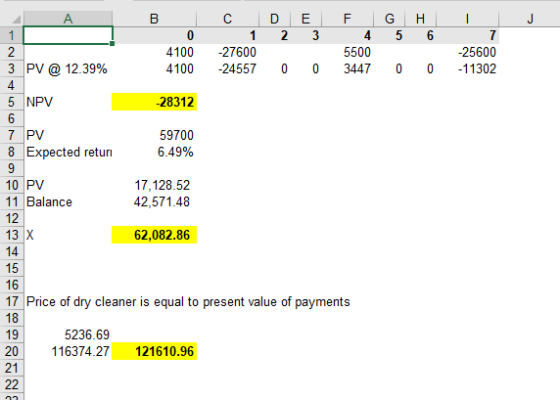Click the active cell A1
The height and width of the screenshot is (400, 560).
click(x=68, y=35)
